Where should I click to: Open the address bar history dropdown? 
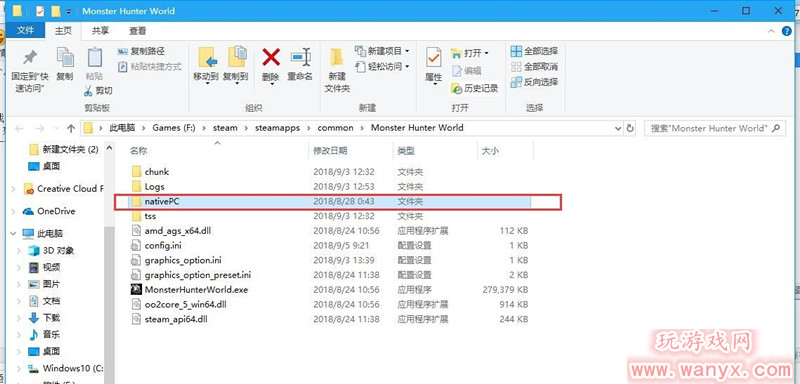[x=618, y=129]
